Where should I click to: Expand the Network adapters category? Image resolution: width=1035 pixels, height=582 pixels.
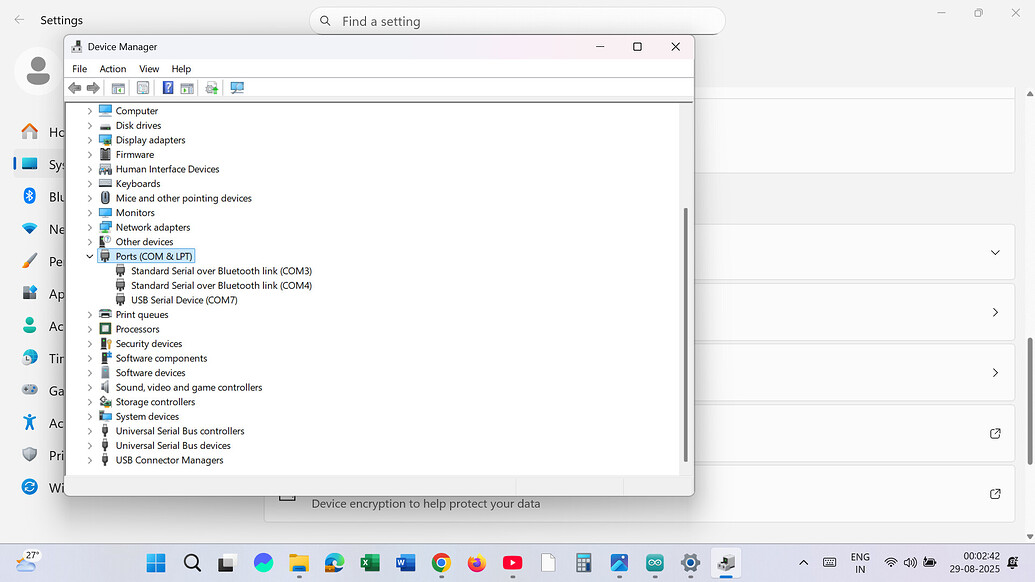click(x=90, y=227)
